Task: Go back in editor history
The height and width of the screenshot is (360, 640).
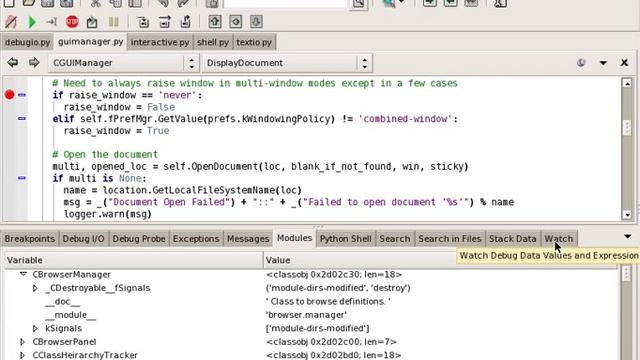Action: [x=13, y=63]
